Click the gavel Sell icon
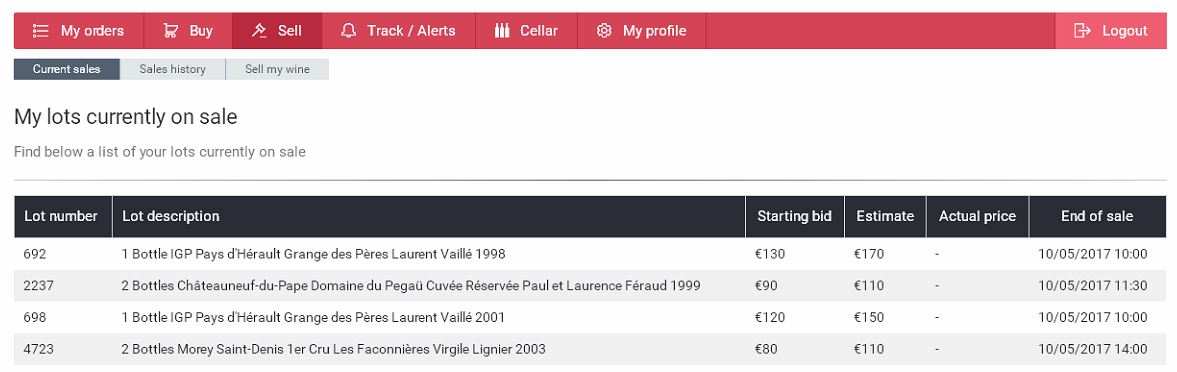This screenshot has height=372, width=1177. (260, 31)
